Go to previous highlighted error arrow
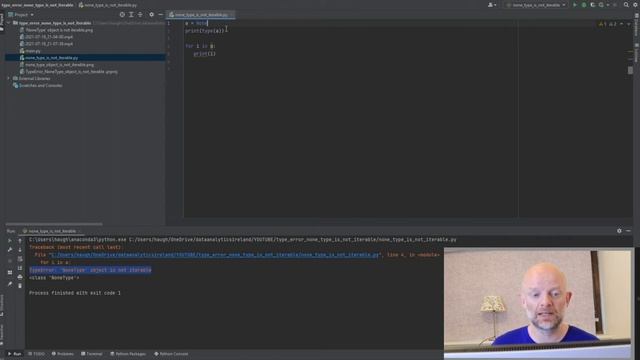Screen dimensions: 640x360 tap(621, 24)
